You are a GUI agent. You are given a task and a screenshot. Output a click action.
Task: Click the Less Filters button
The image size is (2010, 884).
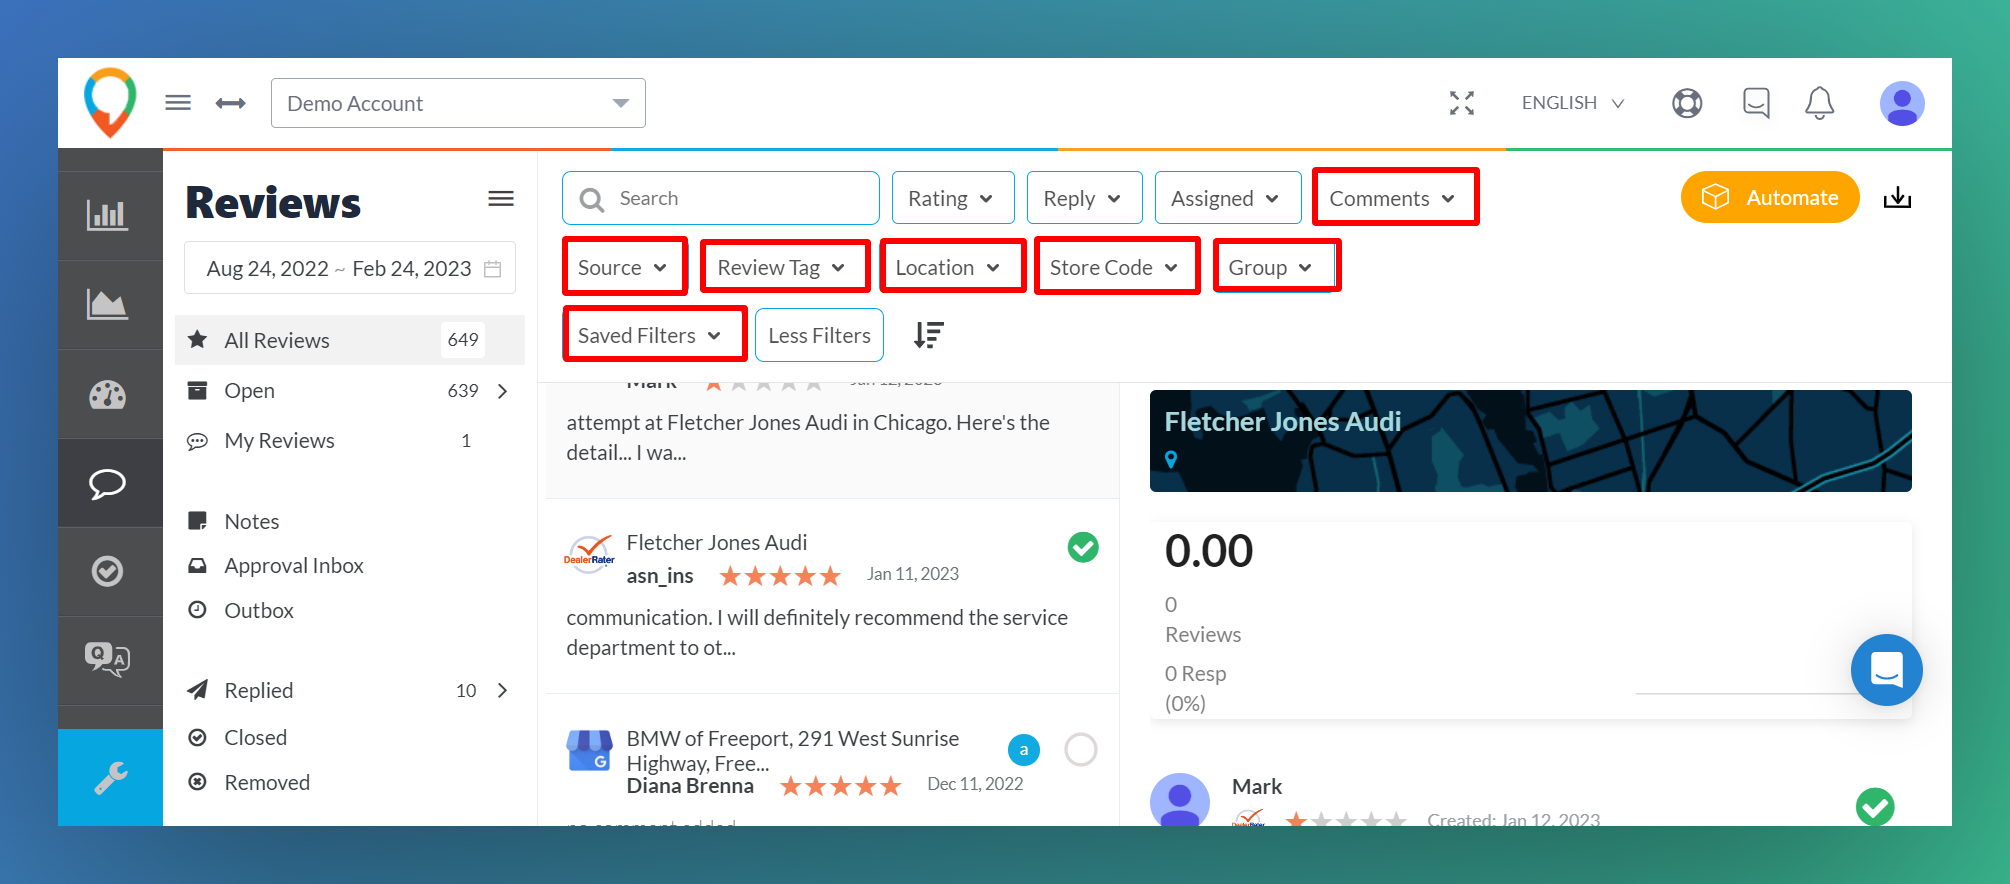[x=819, y=335]
